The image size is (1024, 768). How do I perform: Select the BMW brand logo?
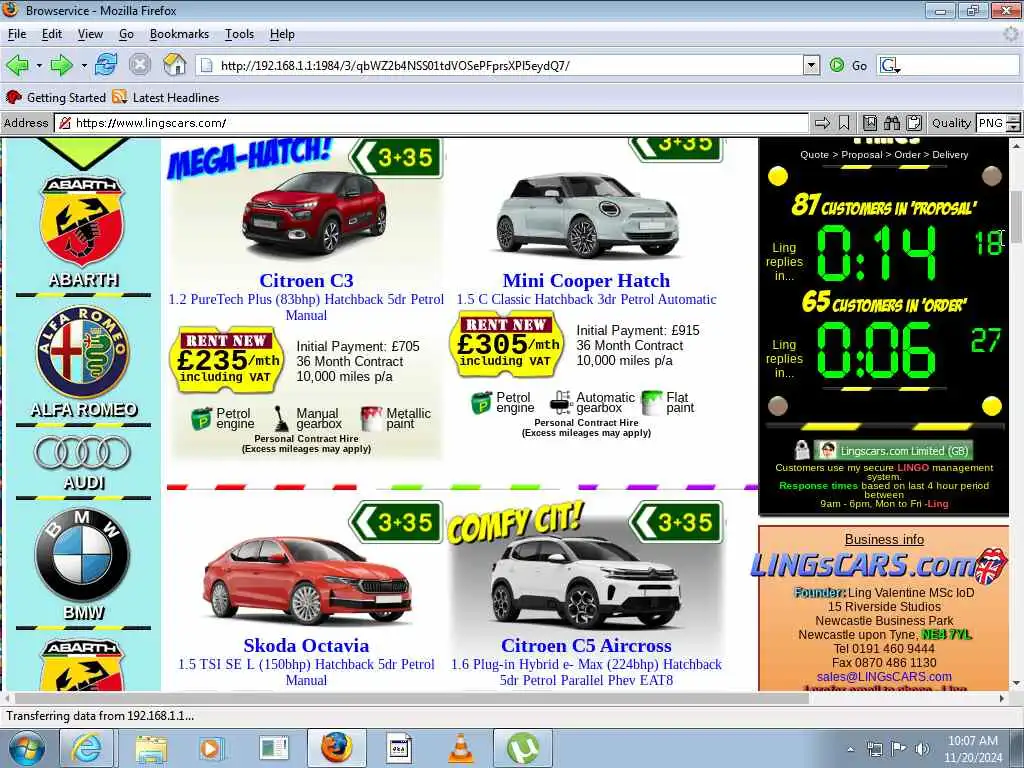pyautogui.click(x=82, y=555)
